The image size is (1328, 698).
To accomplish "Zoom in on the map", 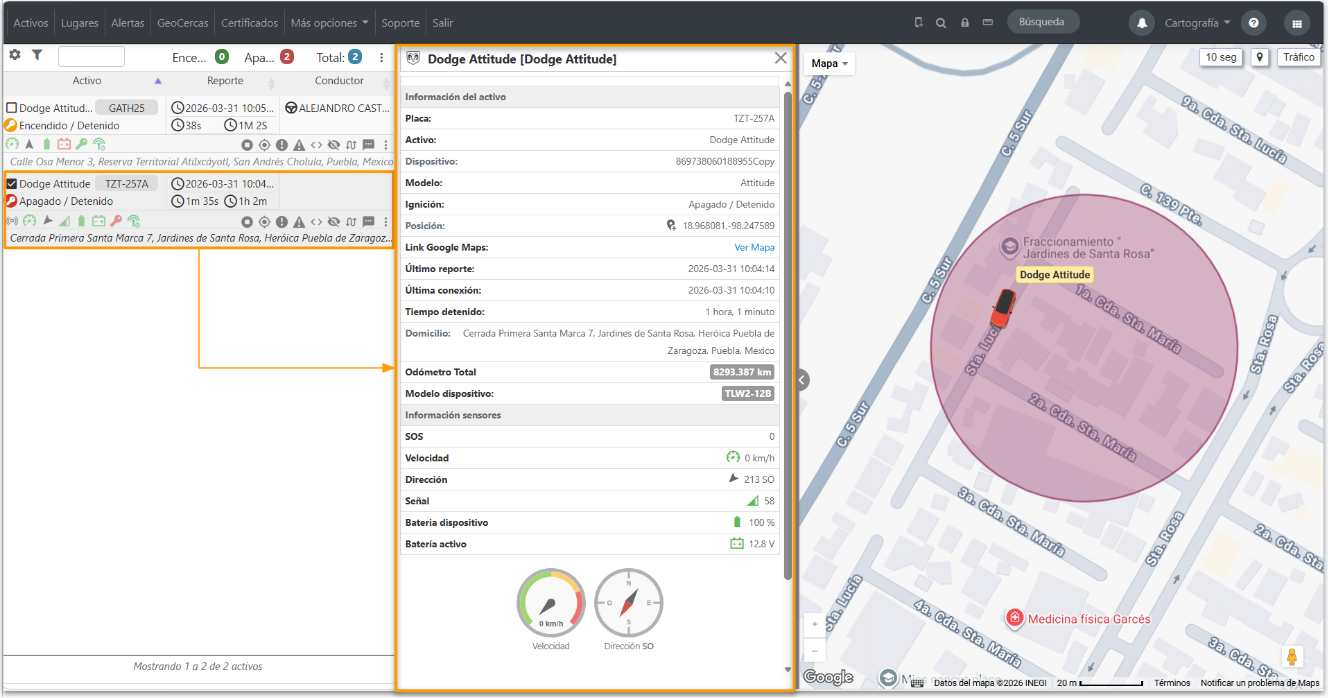I will click(x=815, y=624).
